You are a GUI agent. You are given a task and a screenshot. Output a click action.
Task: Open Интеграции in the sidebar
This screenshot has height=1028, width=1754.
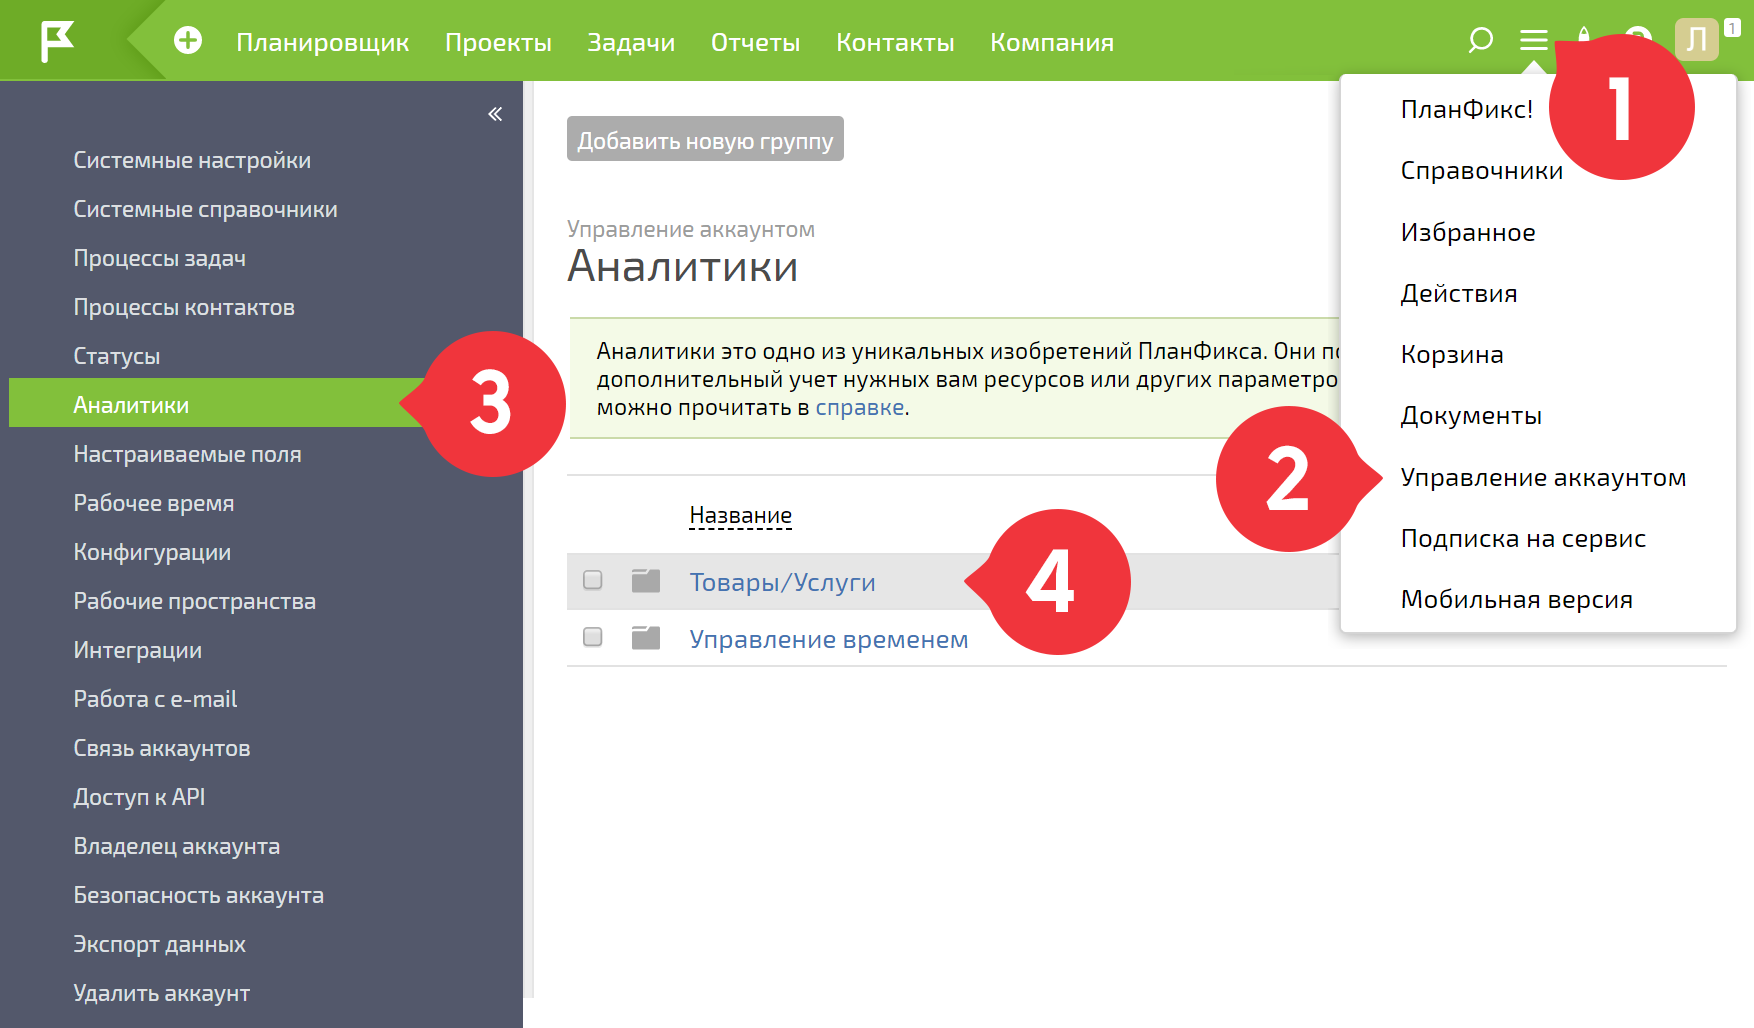(137, 650)
